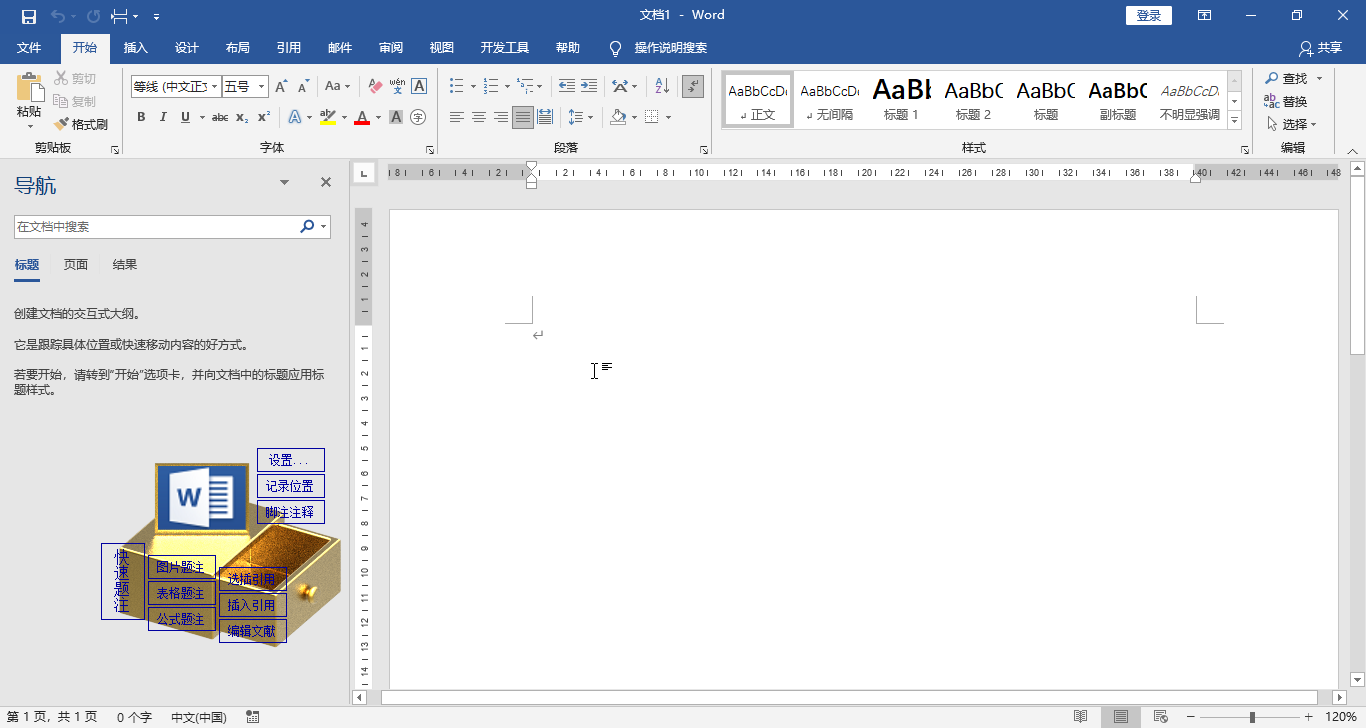Open the References (引用) ribbon tab
1366x728 pixels.
click(x=289, y=48)
